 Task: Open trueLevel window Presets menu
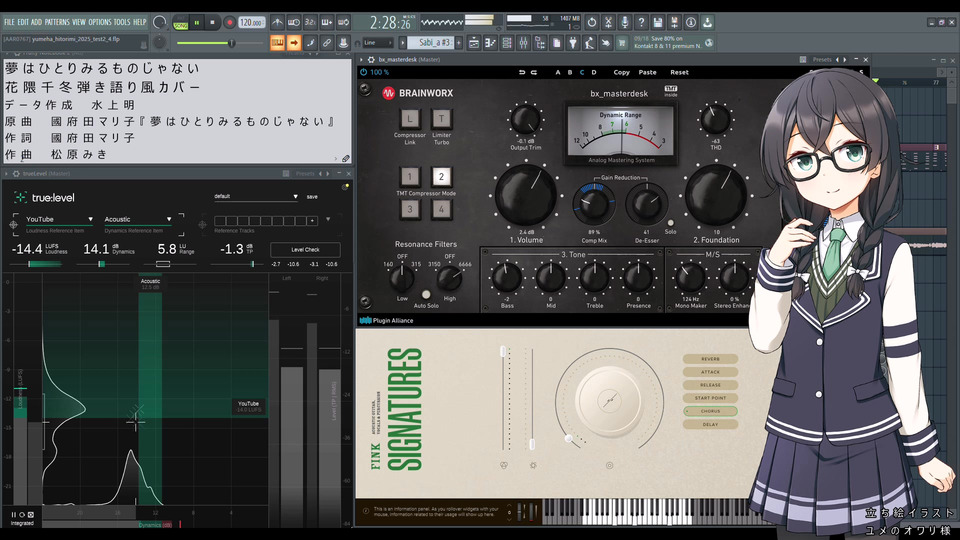(305, 173)
